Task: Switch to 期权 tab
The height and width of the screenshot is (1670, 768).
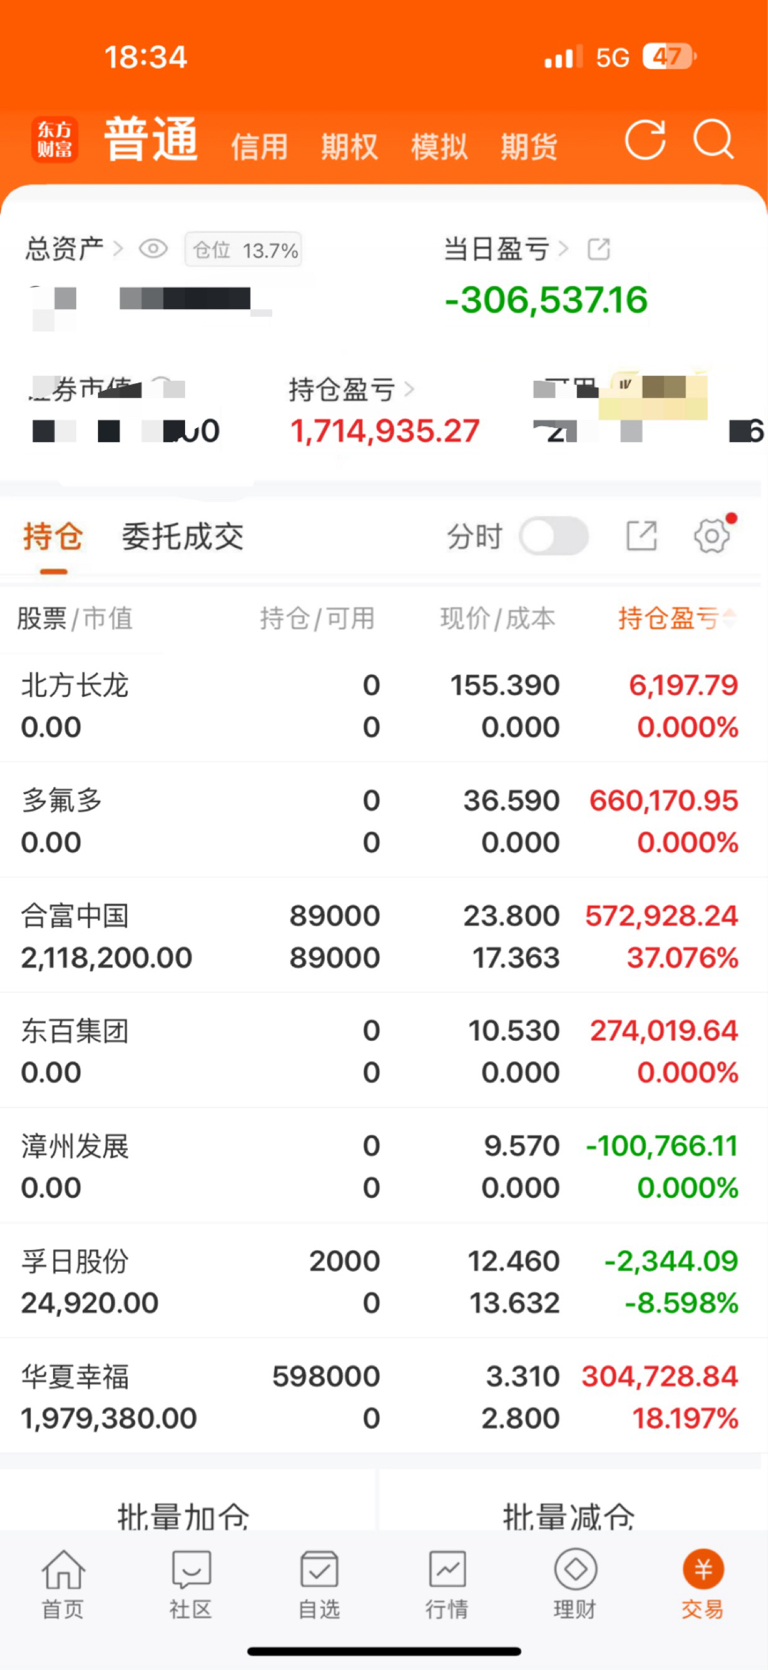Action: [x=349, y=147]
